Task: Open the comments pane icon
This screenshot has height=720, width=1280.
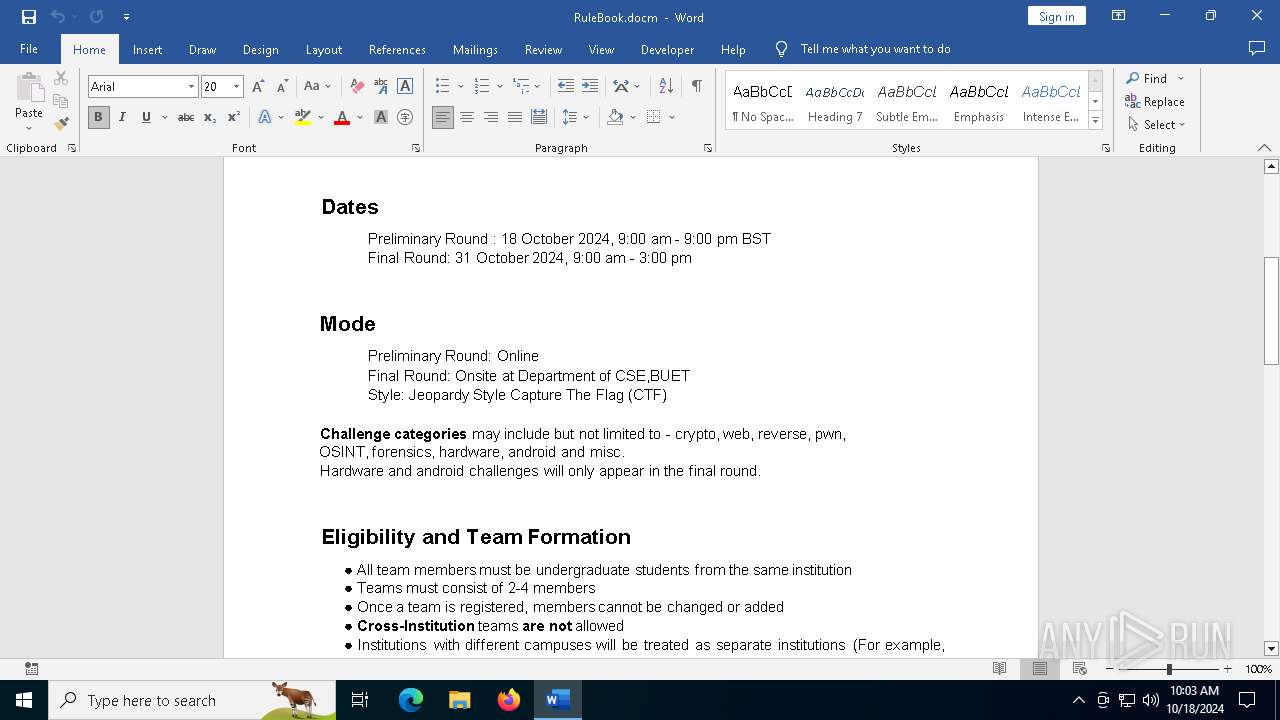Action: coord(1257,48)
